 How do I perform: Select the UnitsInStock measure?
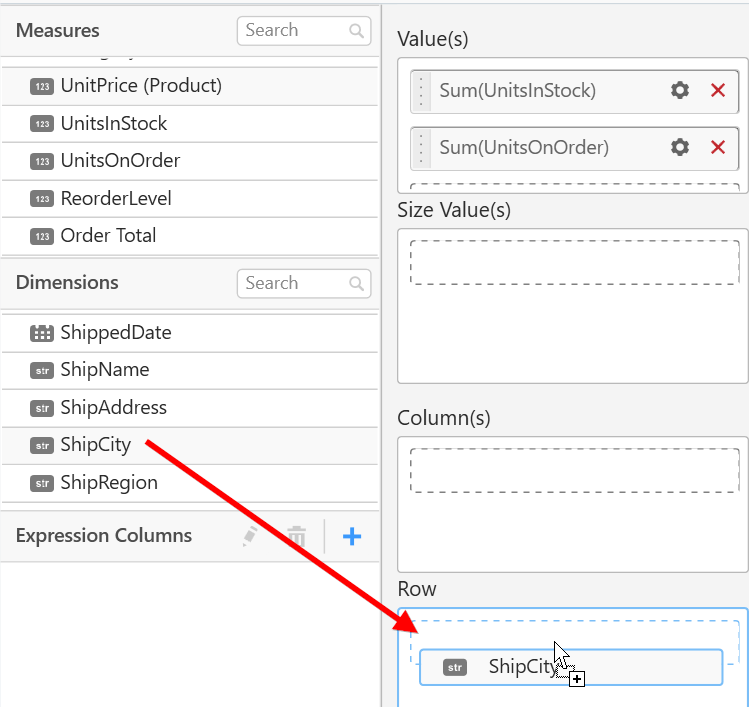(113, 124)
